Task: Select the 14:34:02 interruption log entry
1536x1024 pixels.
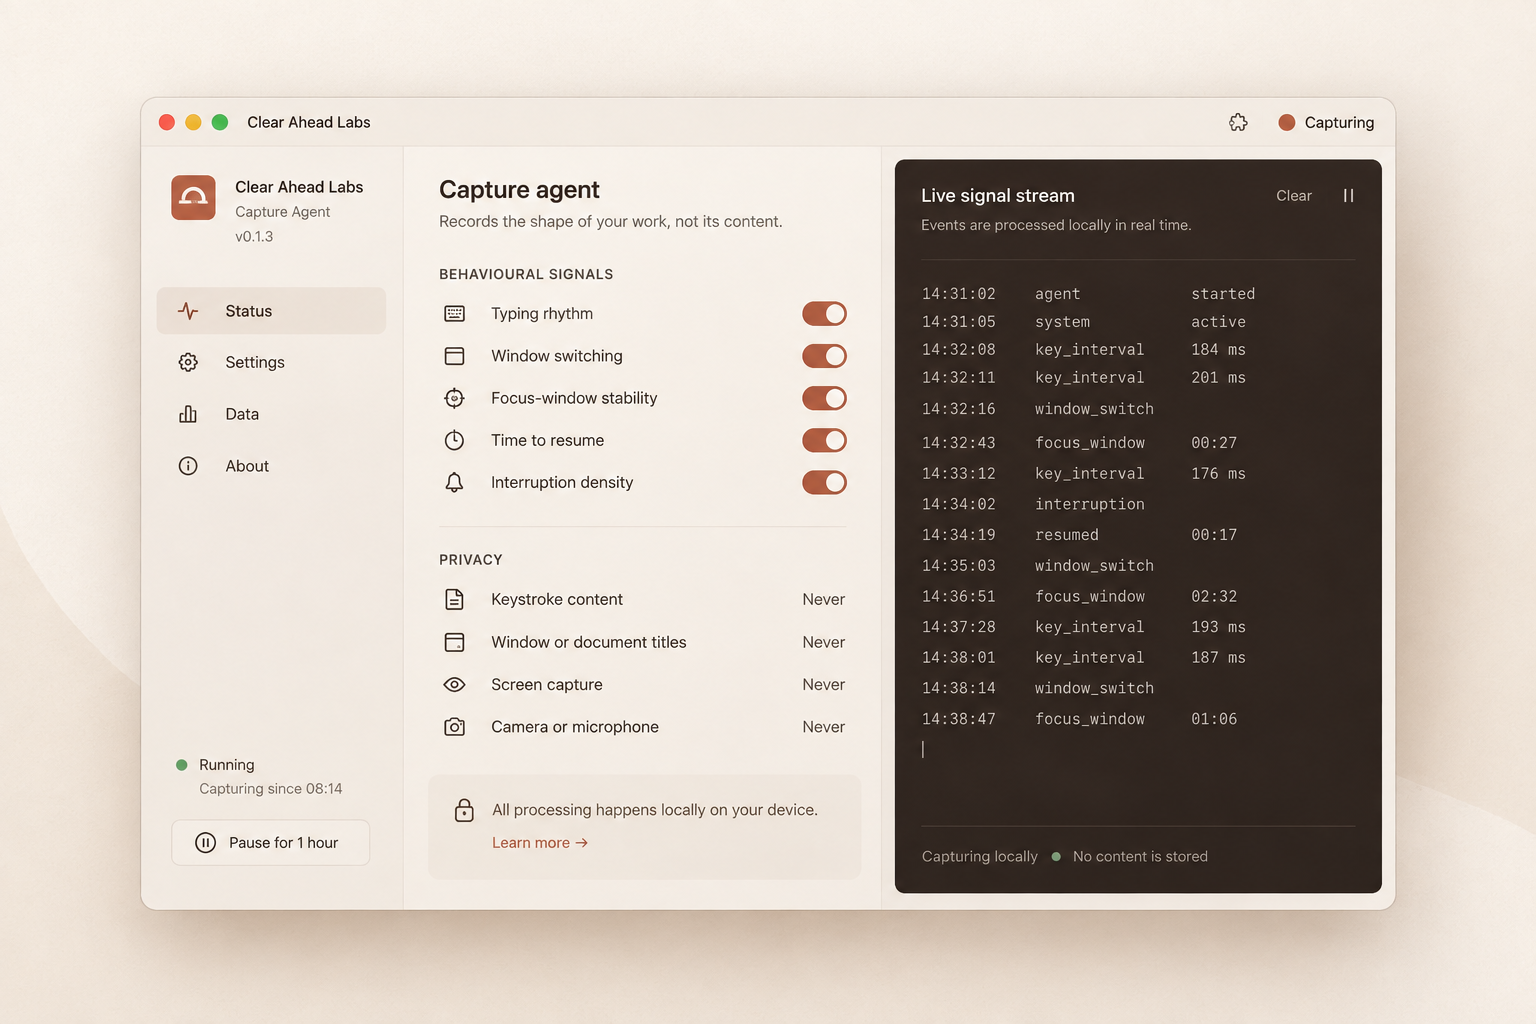Action: 1034,504
